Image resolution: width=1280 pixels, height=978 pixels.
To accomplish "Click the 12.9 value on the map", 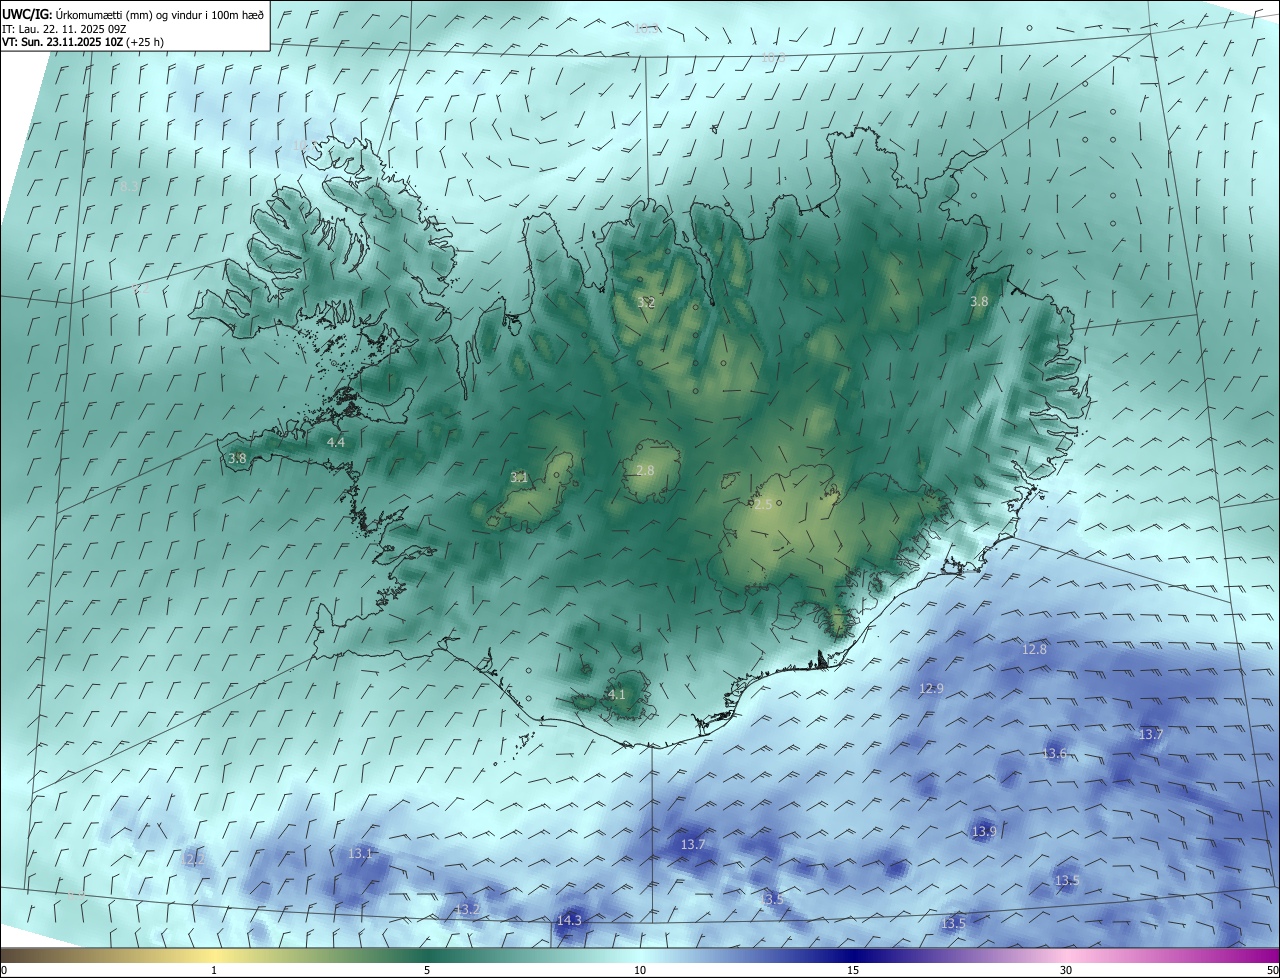I will click(931, 688).
